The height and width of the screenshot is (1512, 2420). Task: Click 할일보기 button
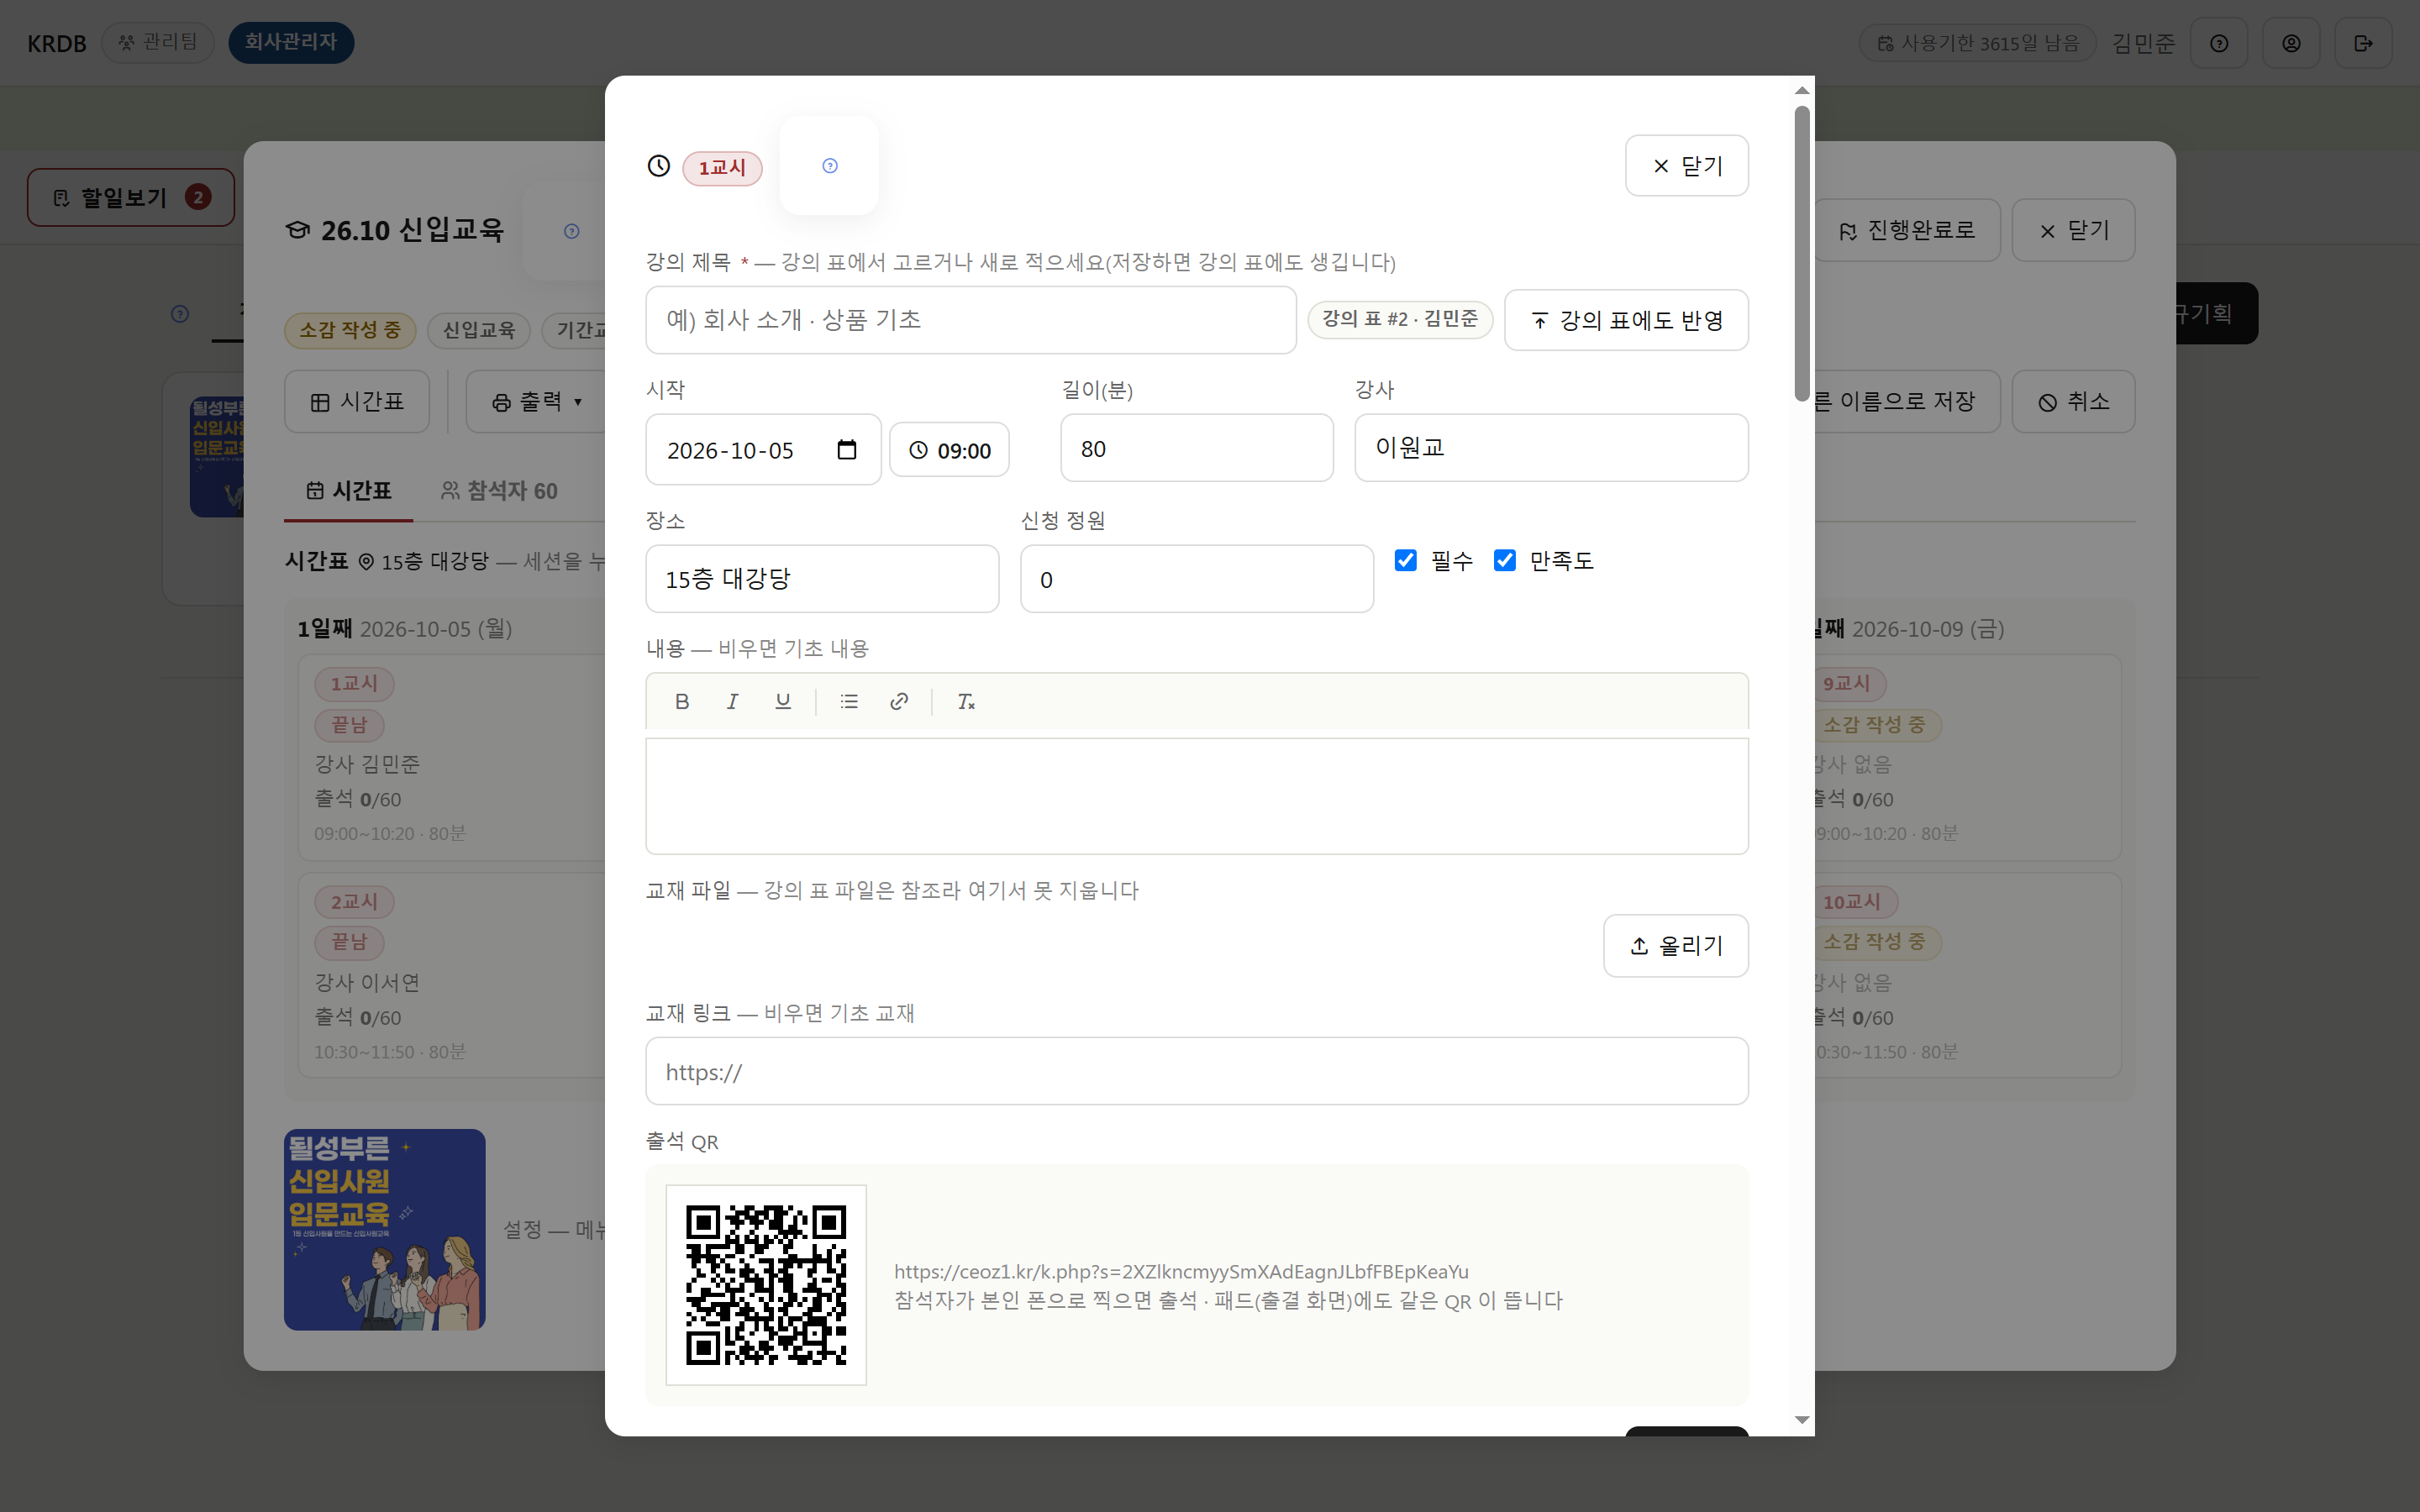131,197
